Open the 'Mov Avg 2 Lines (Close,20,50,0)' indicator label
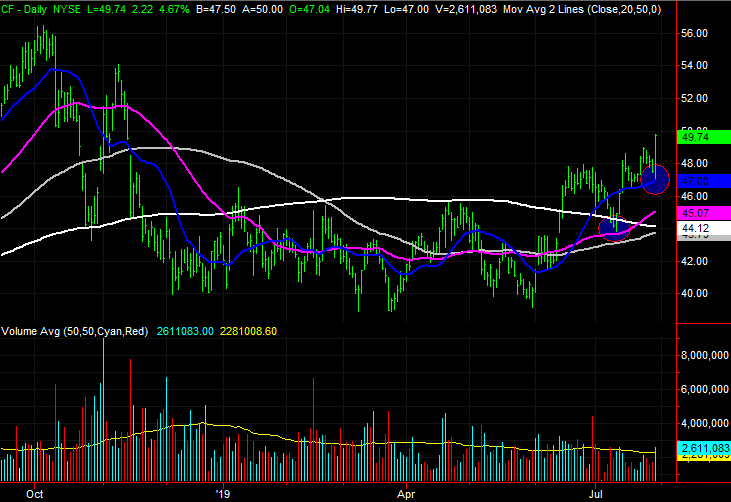Viewport: 731px width, 502px height. 582,9
